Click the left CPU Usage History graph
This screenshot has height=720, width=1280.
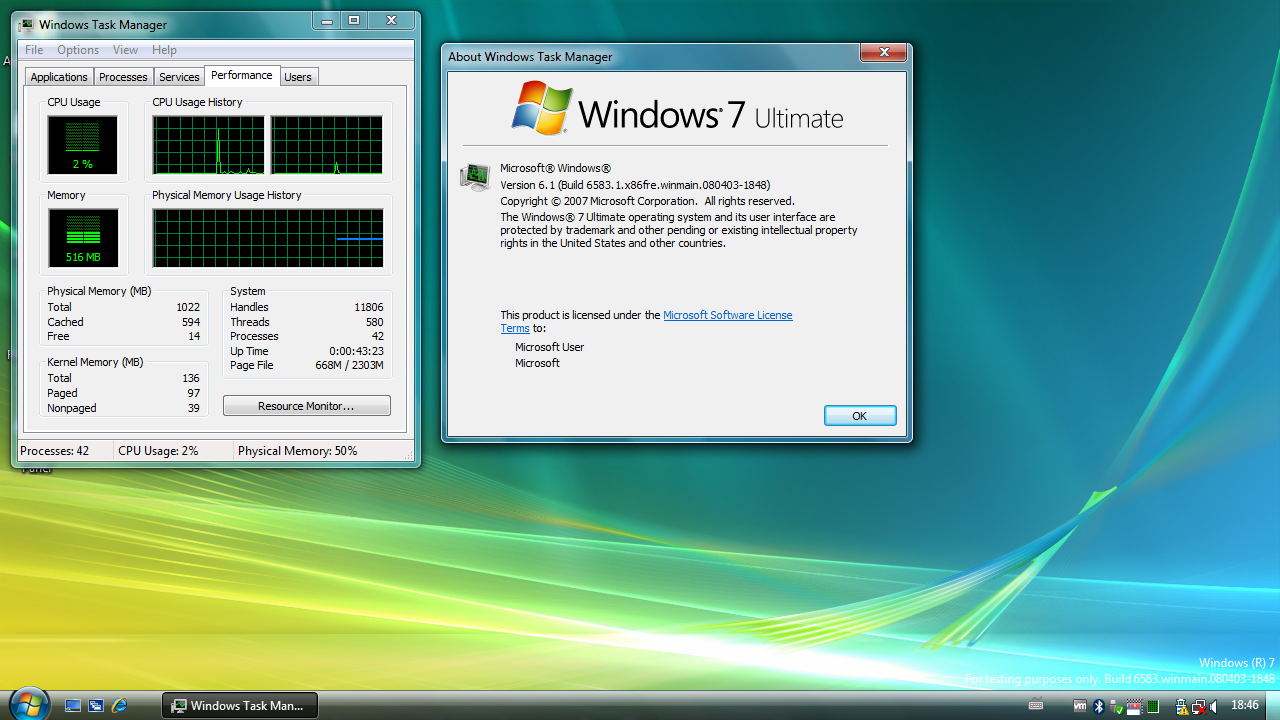(208, 145)
